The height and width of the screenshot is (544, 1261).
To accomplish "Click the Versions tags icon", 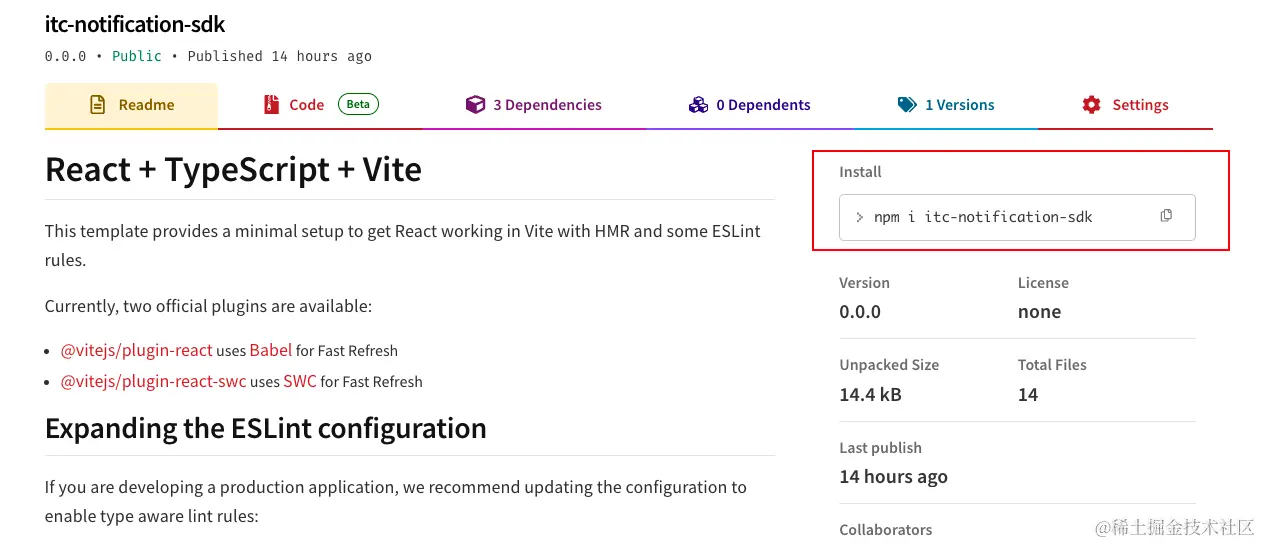I will click(x=907, y=105).
